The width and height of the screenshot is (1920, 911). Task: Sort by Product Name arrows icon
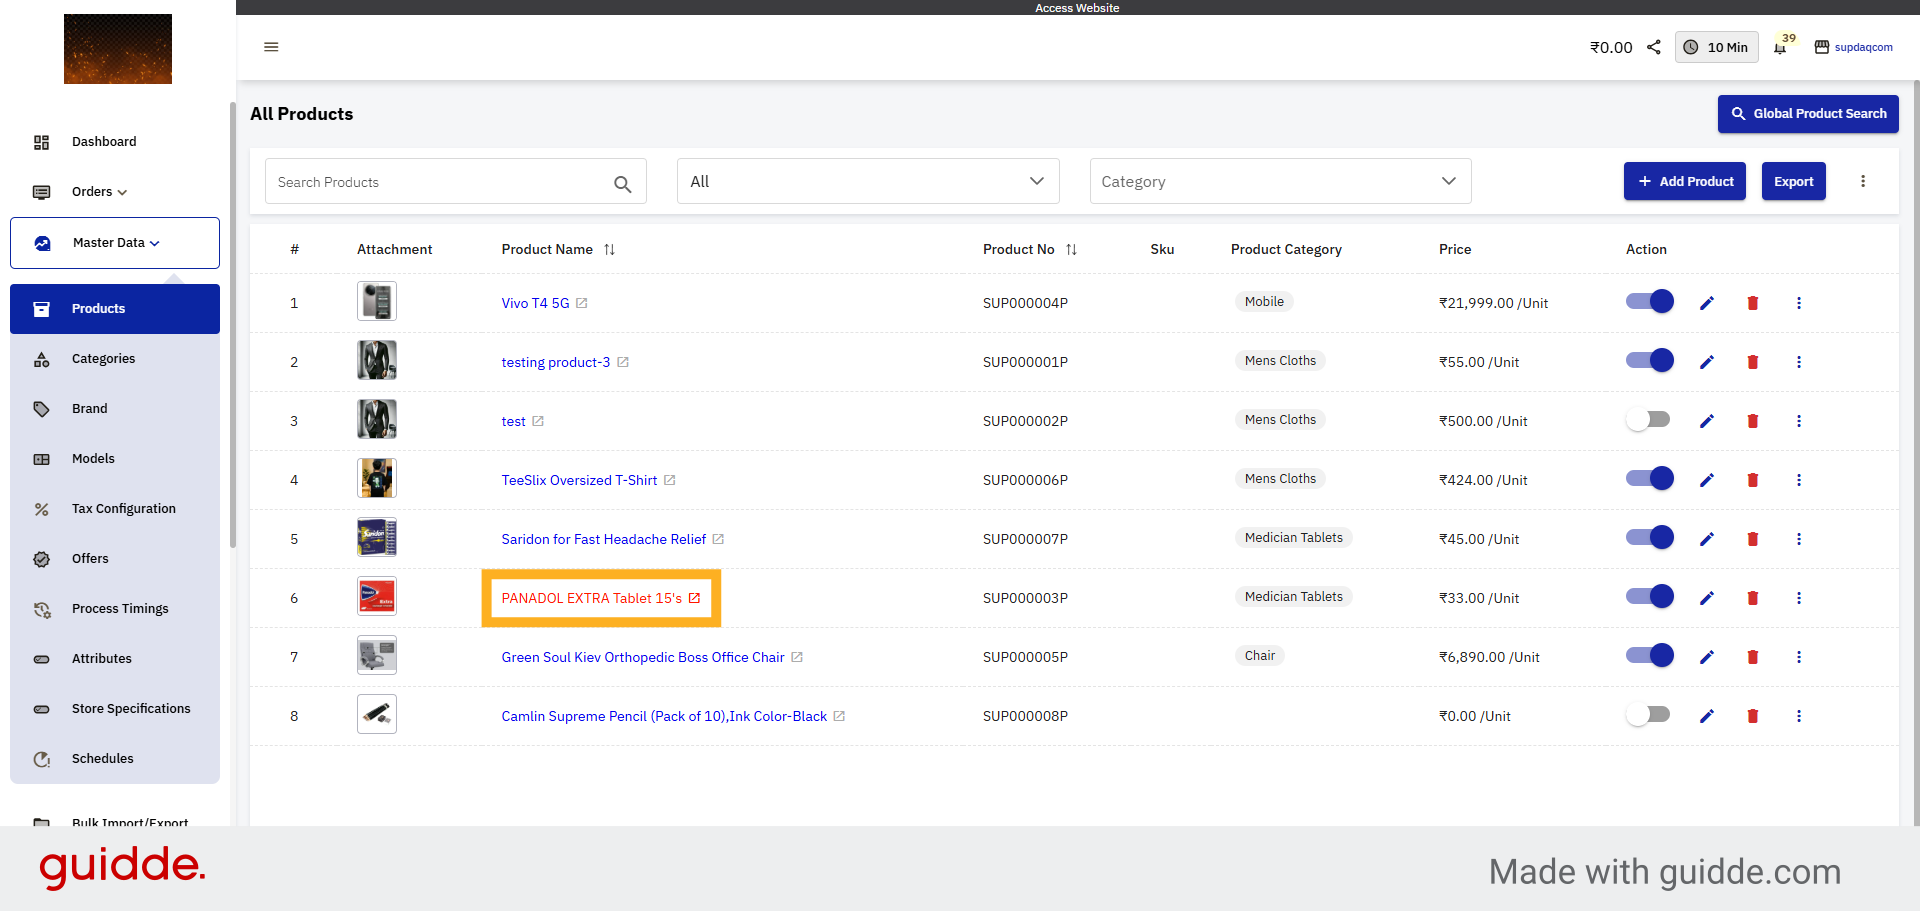(x=609, y=250)
